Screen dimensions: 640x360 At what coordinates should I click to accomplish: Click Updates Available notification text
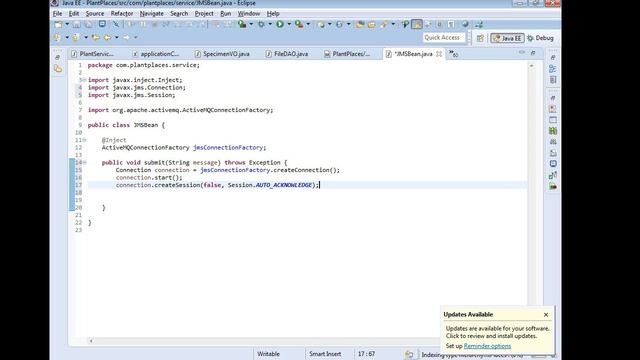pyautogui.click(x=497, y=332)
